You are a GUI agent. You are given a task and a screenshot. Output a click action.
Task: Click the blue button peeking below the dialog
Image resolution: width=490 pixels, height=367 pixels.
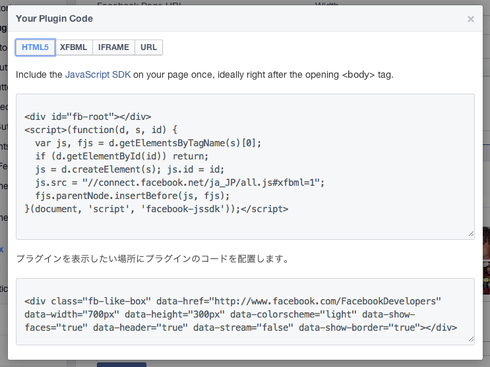[x=122, y=365]
